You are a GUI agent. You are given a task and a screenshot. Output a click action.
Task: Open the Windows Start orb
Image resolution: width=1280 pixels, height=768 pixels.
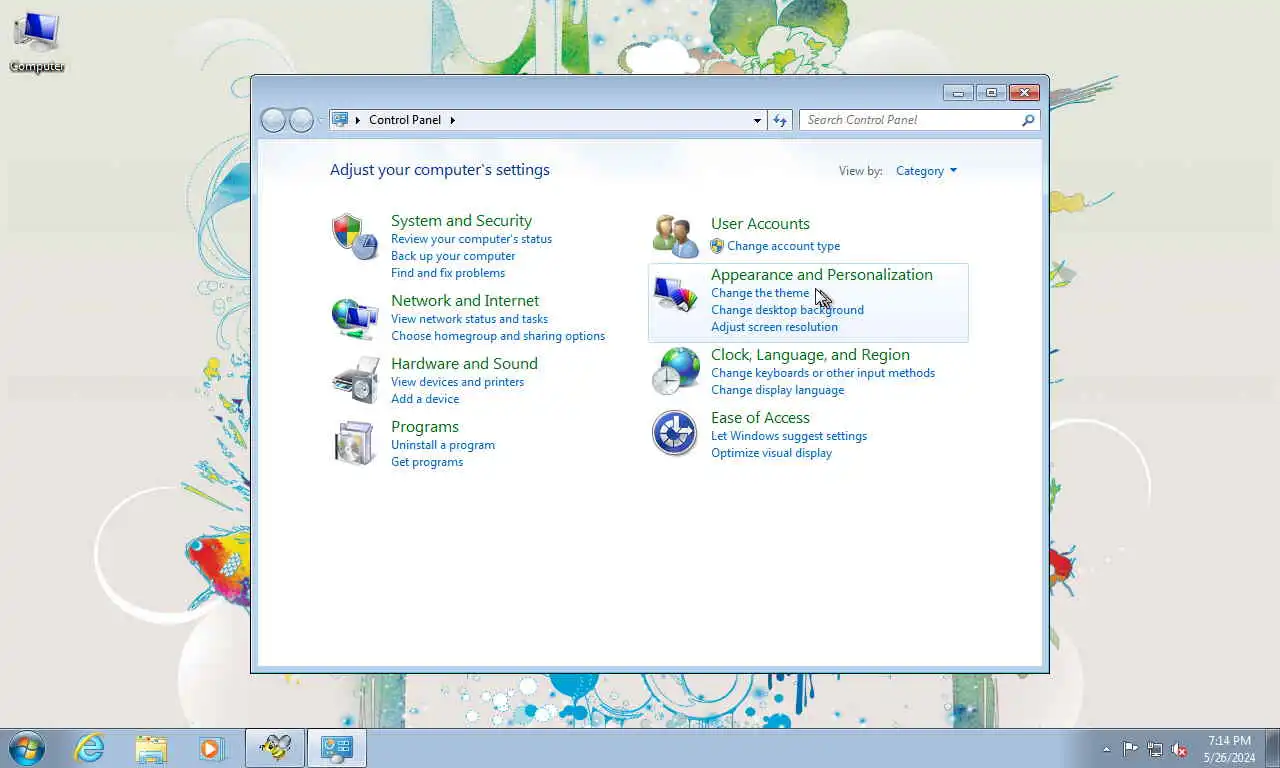[26, 748]
